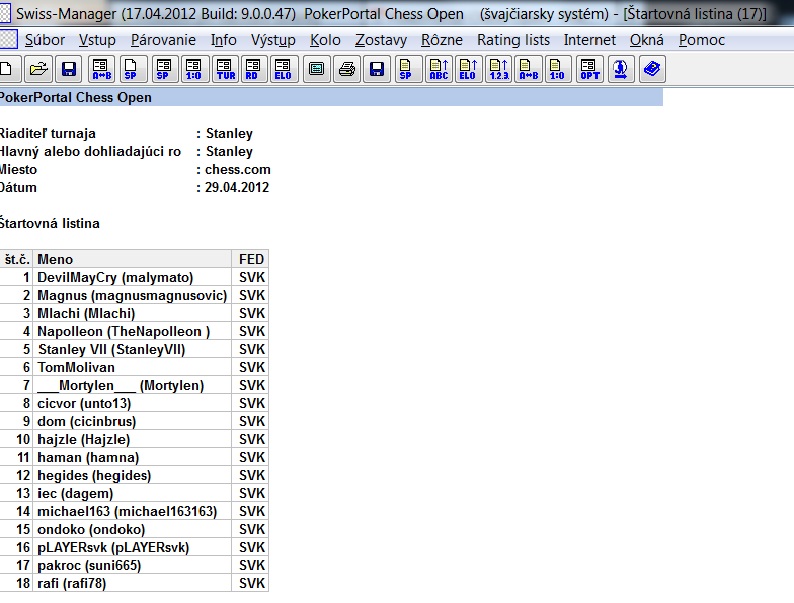The width and height of the screenshot is (794, 603).
Task: Open options with the OPT icon
Action: click(x=590, y=69)
